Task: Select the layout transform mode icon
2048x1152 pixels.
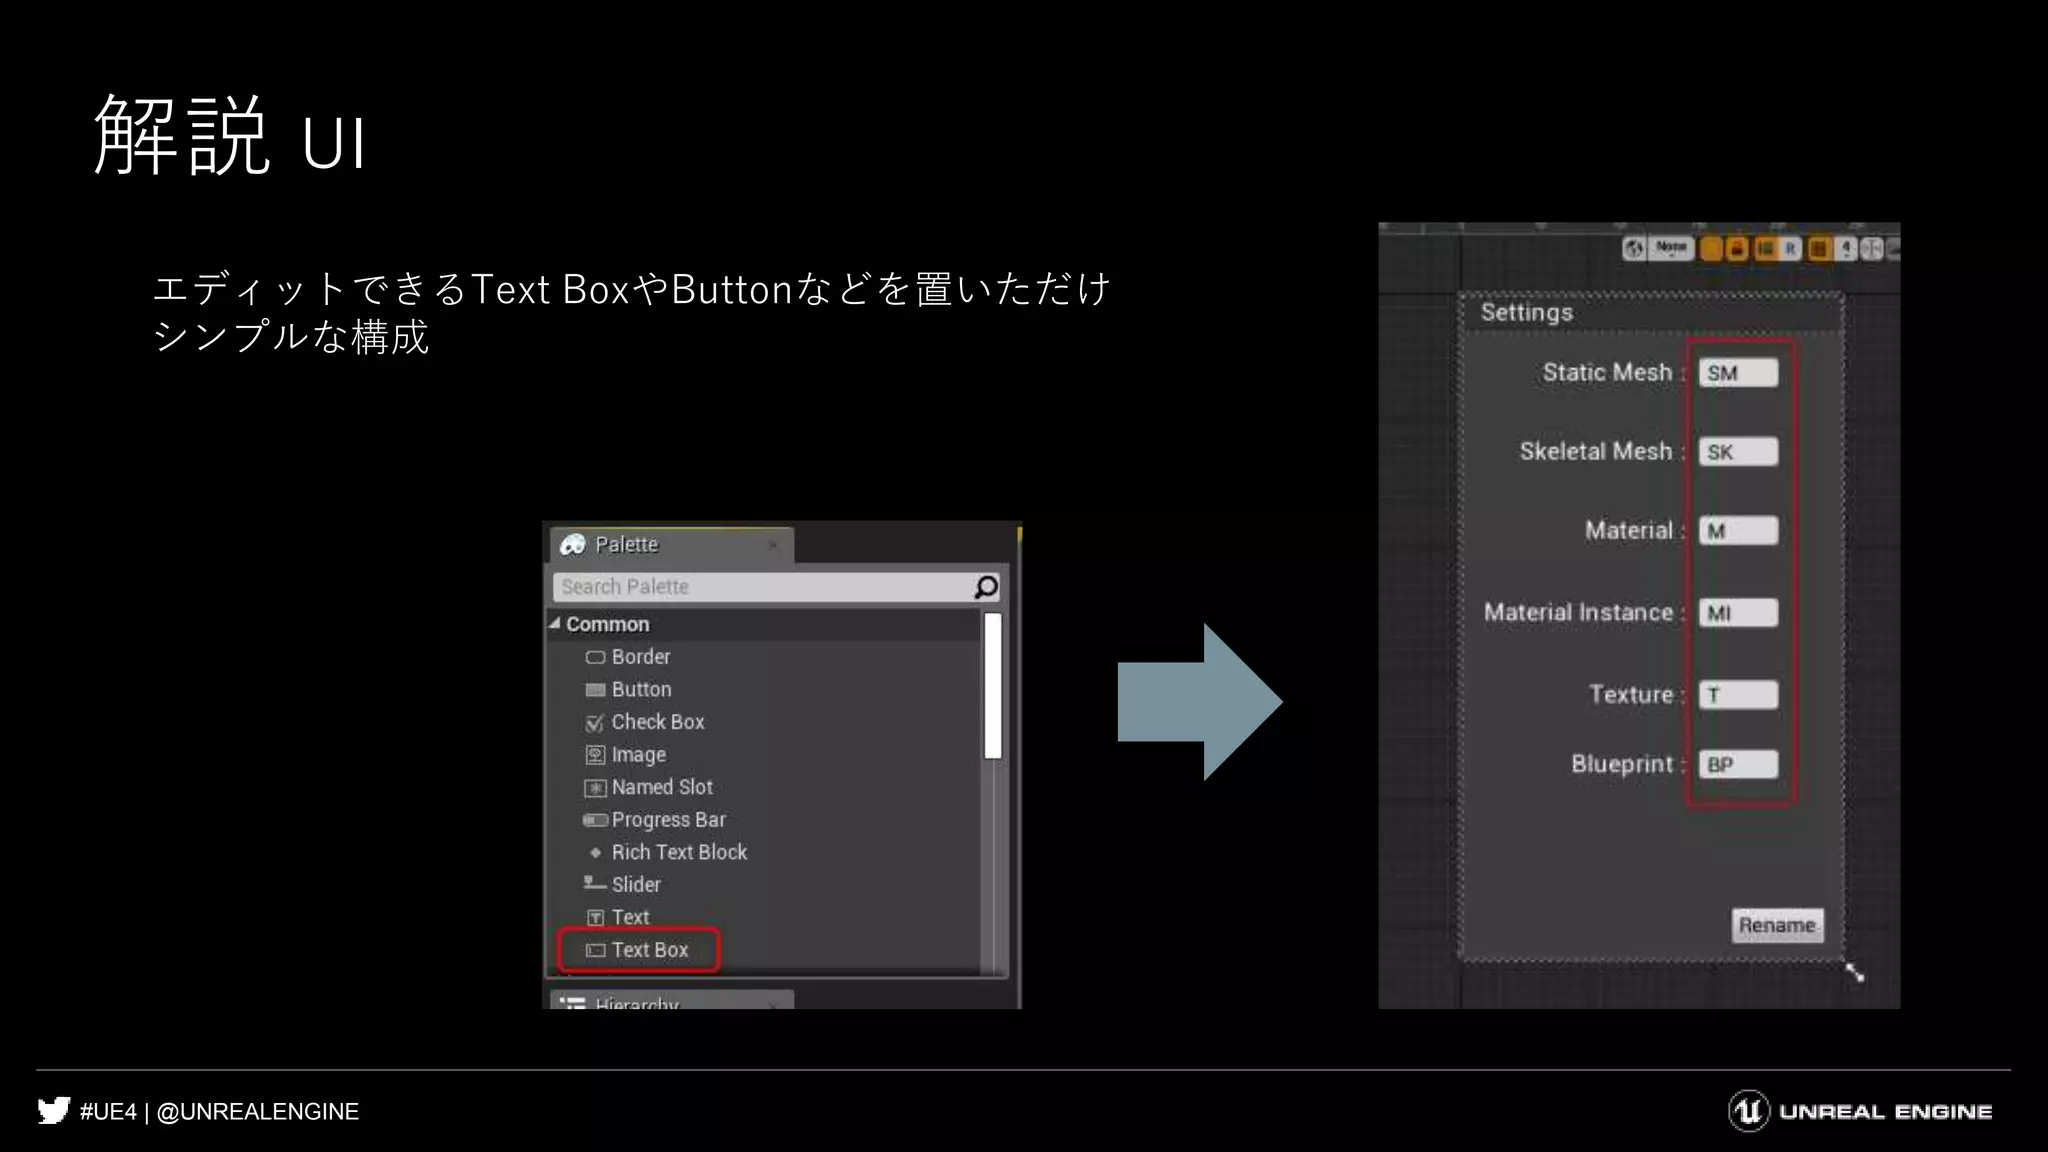Action: tap(1766, 248)
